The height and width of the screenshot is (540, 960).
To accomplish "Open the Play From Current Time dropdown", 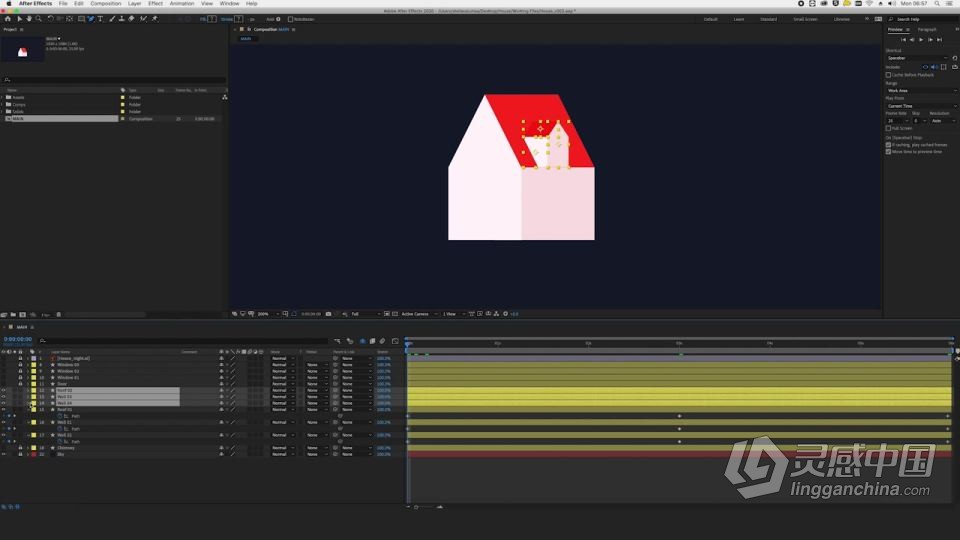I will click(921, 106).
